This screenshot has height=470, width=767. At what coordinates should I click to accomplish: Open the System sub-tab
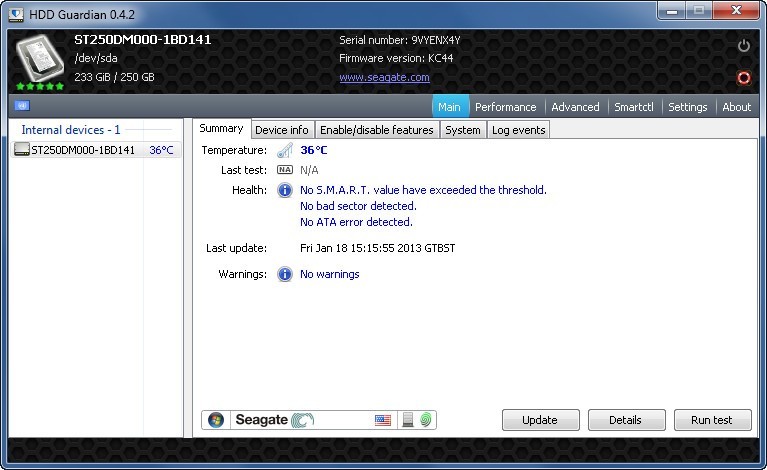463,130
